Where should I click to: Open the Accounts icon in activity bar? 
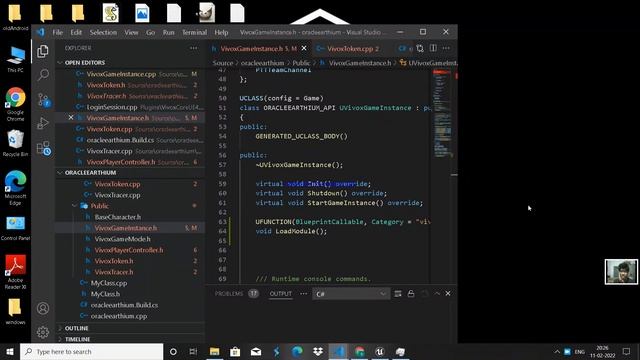click(43, 308)
